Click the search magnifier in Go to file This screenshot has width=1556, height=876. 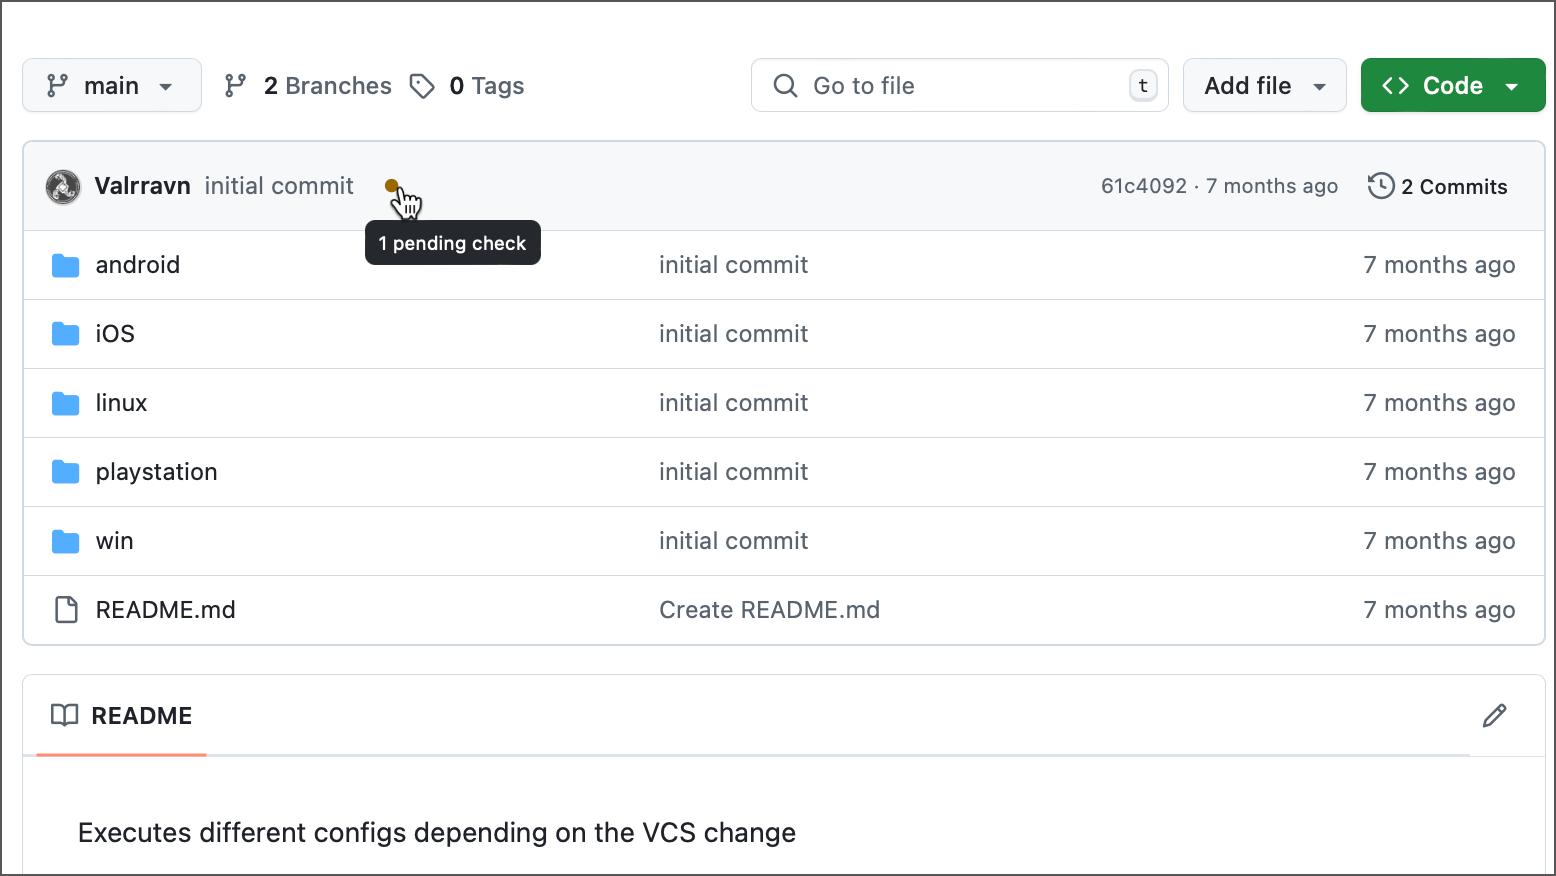point(786,85)
